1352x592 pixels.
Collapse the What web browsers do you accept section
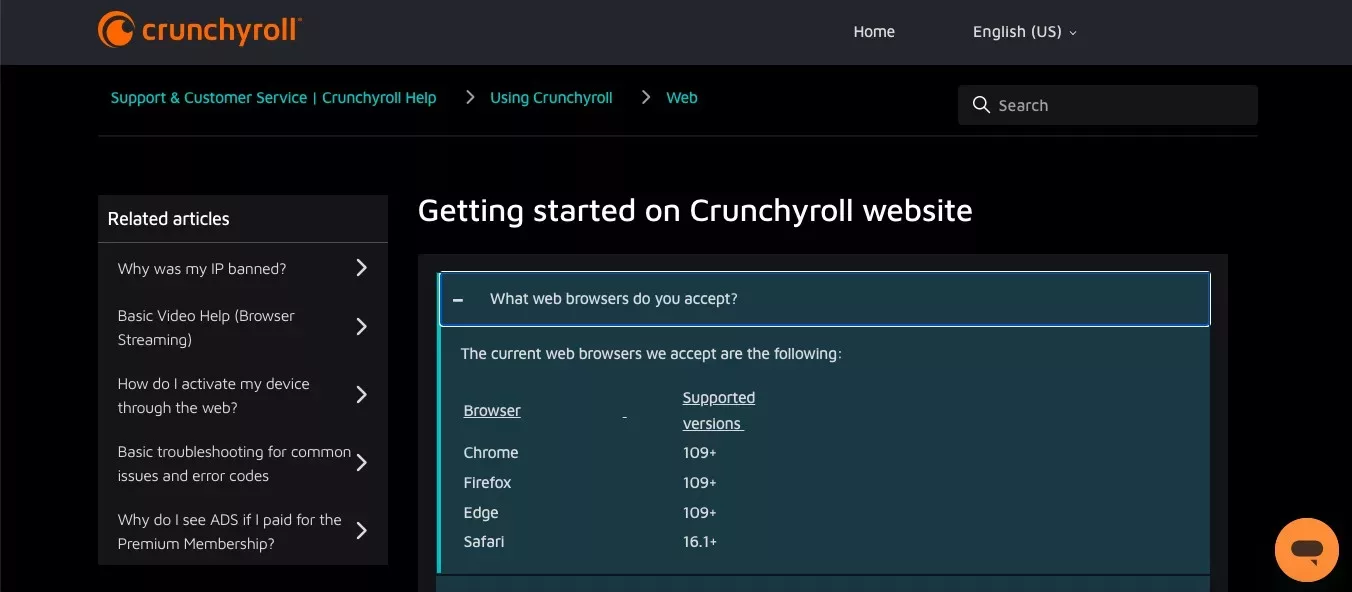point(824,299)
